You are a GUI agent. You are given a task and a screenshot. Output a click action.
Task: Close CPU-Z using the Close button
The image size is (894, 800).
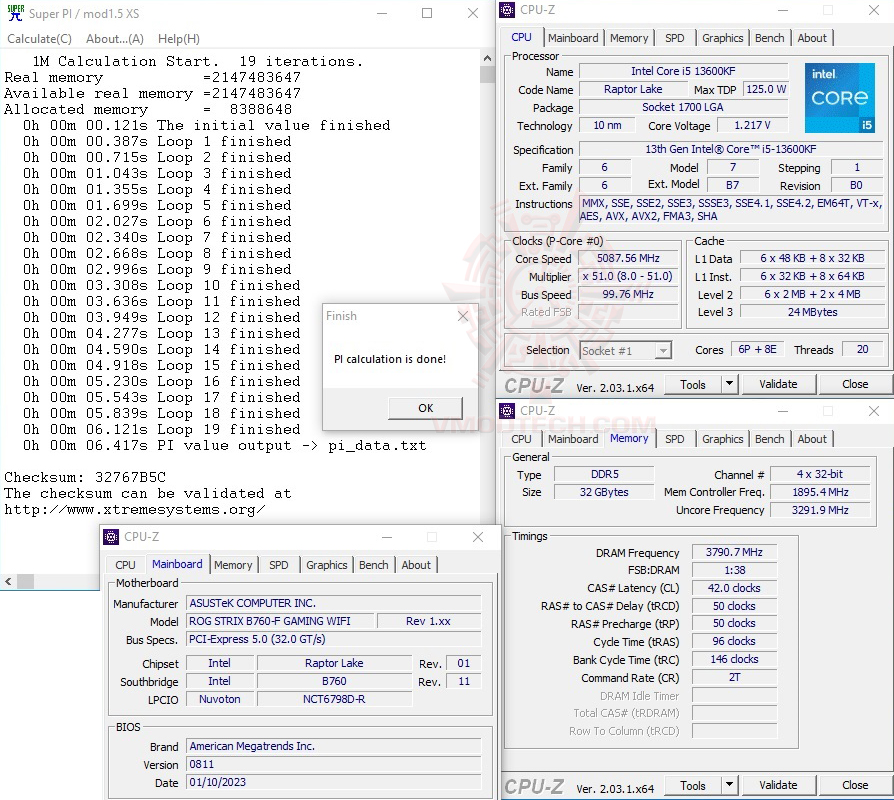tap(855, 384)
